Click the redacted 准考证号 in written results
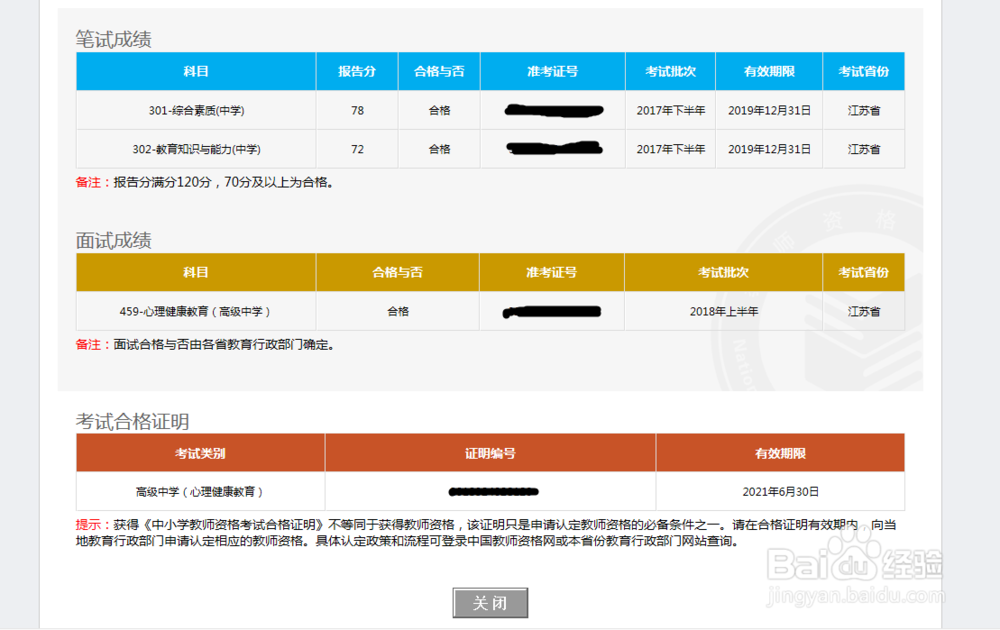This screenshot has width=1000, height=630. coord(553,110)
